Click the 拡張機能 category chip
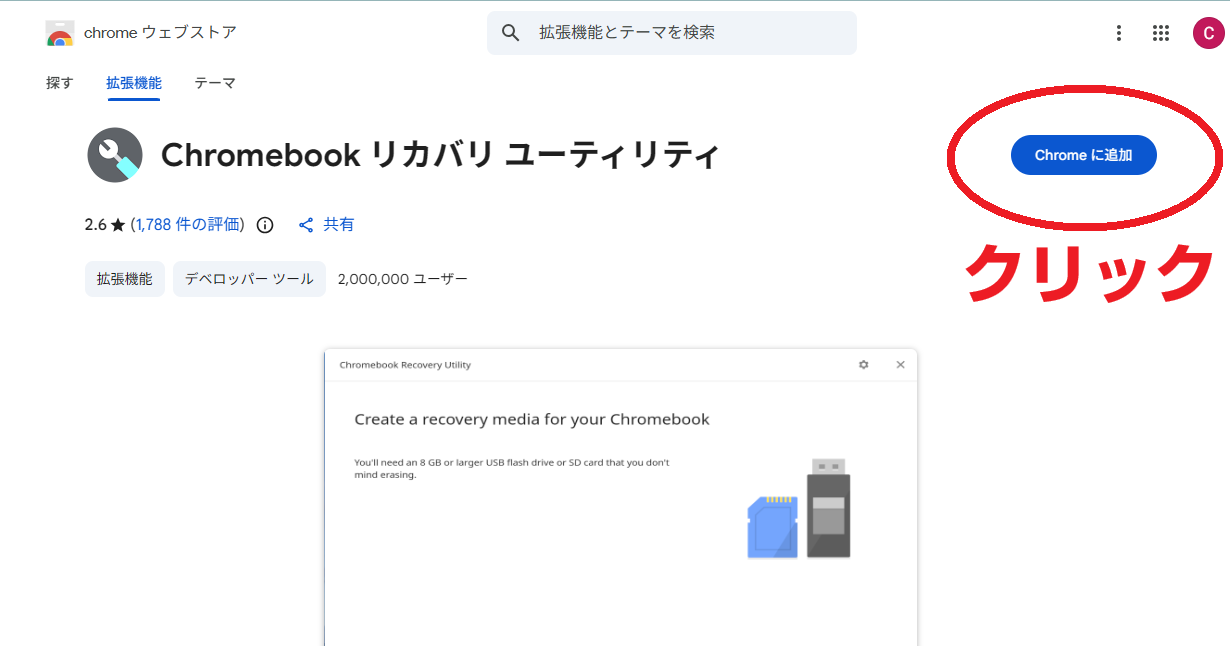The image size is (1230, 646). (x=125, y=279)
